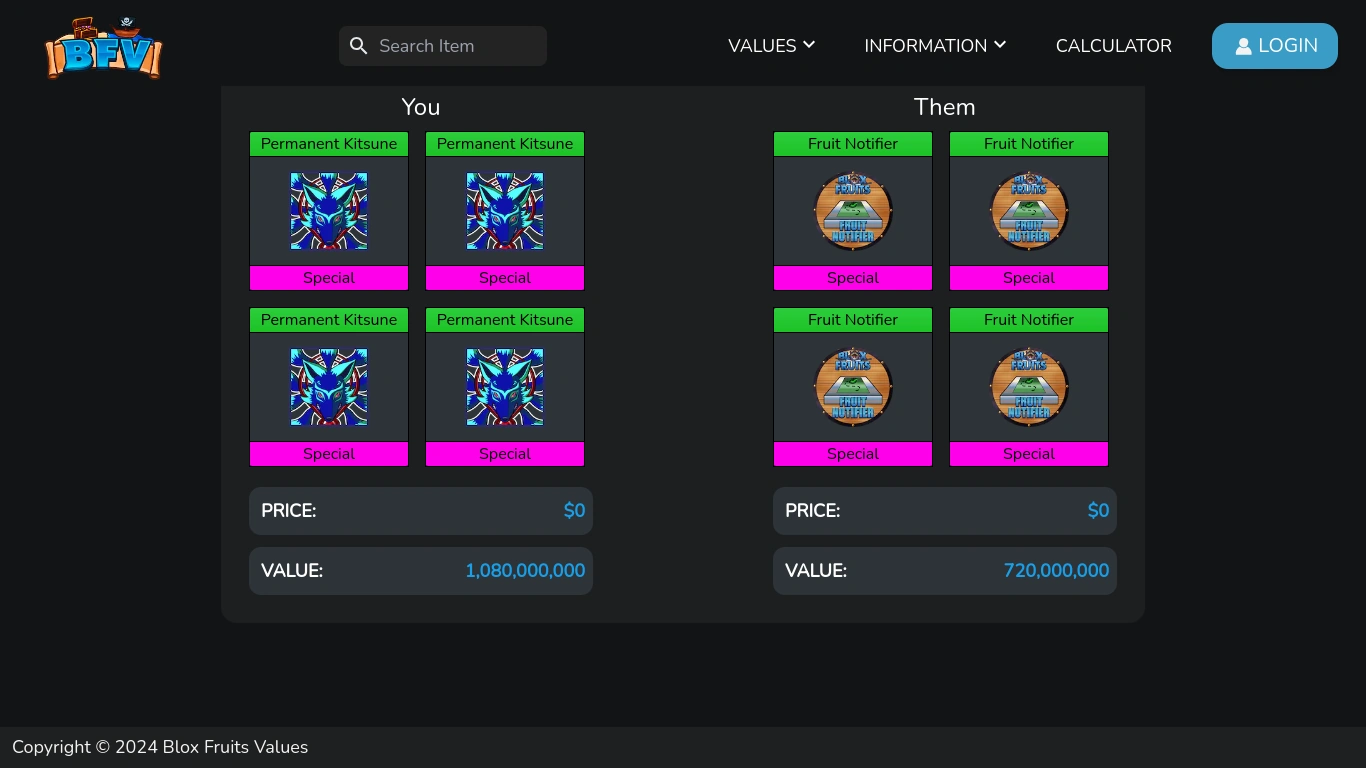
Task: Click the LOGIN button
Action: [1275, 46]
